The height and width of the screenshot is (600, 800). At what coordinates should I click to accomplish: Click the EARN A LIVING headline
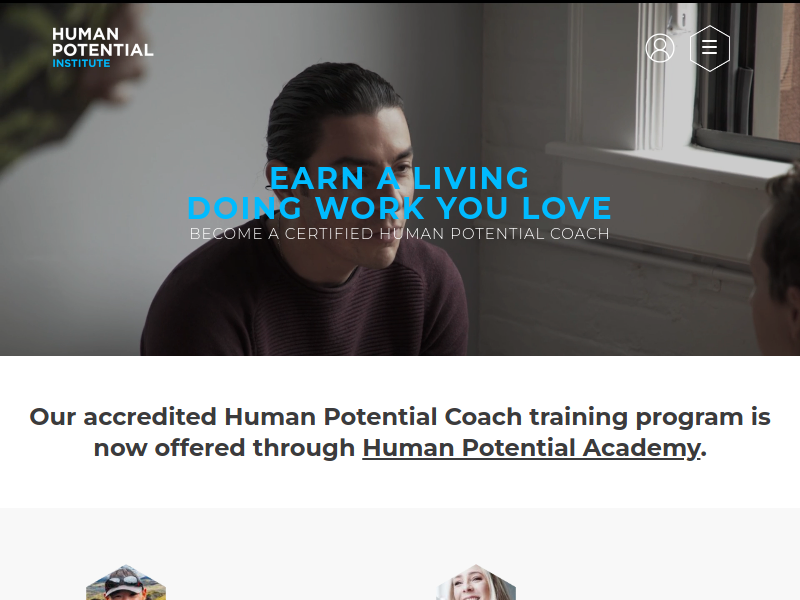(x=399, y=178)
